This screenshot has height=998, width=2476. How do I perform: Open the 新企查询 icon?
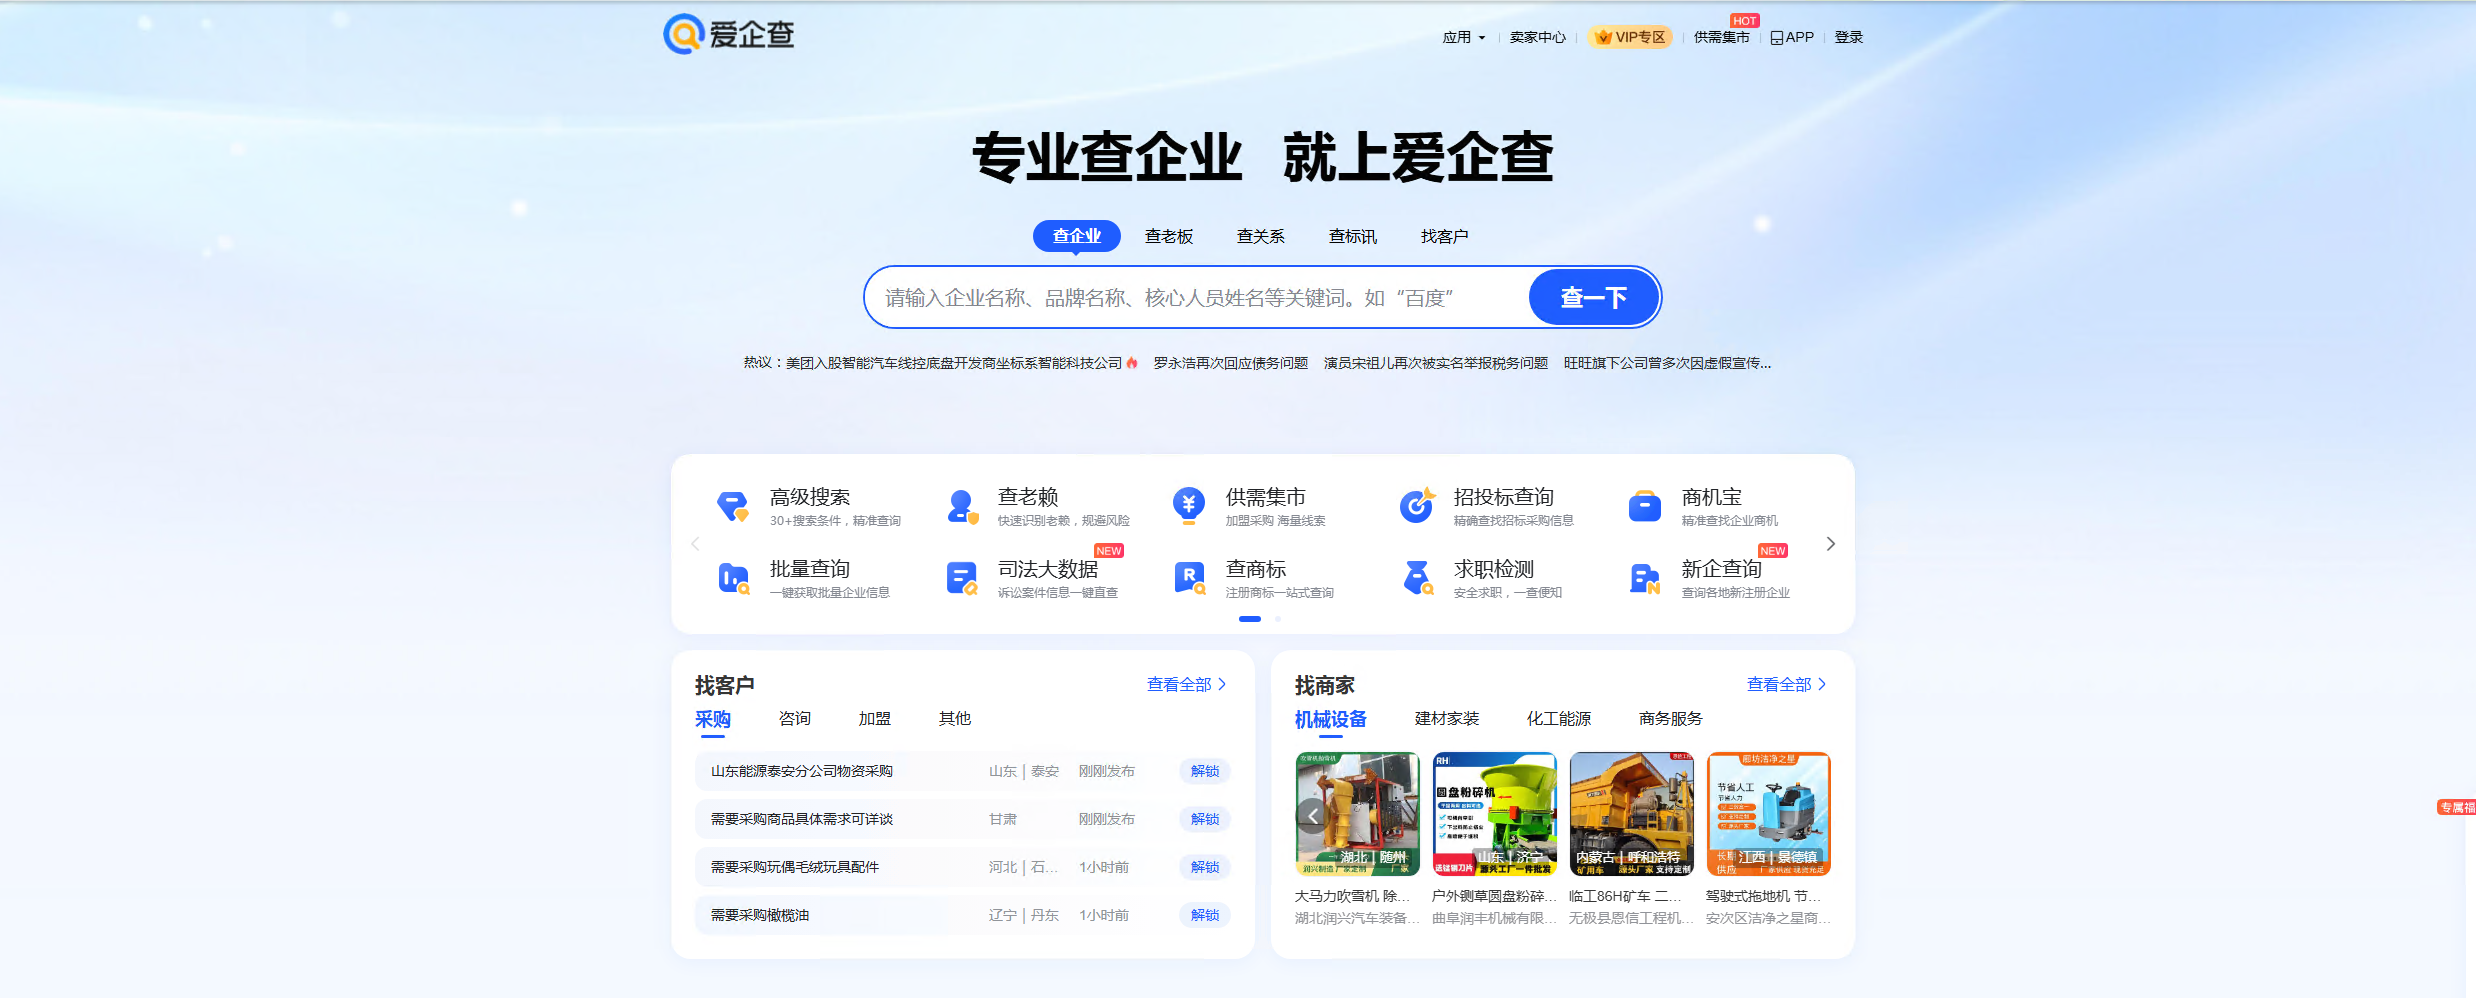coord(1644,578)
